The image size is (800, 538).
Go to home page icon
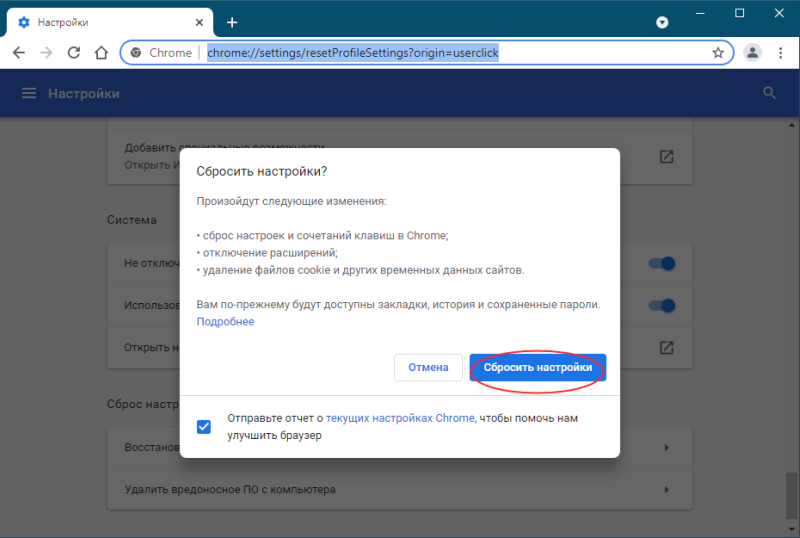(102, 53)
